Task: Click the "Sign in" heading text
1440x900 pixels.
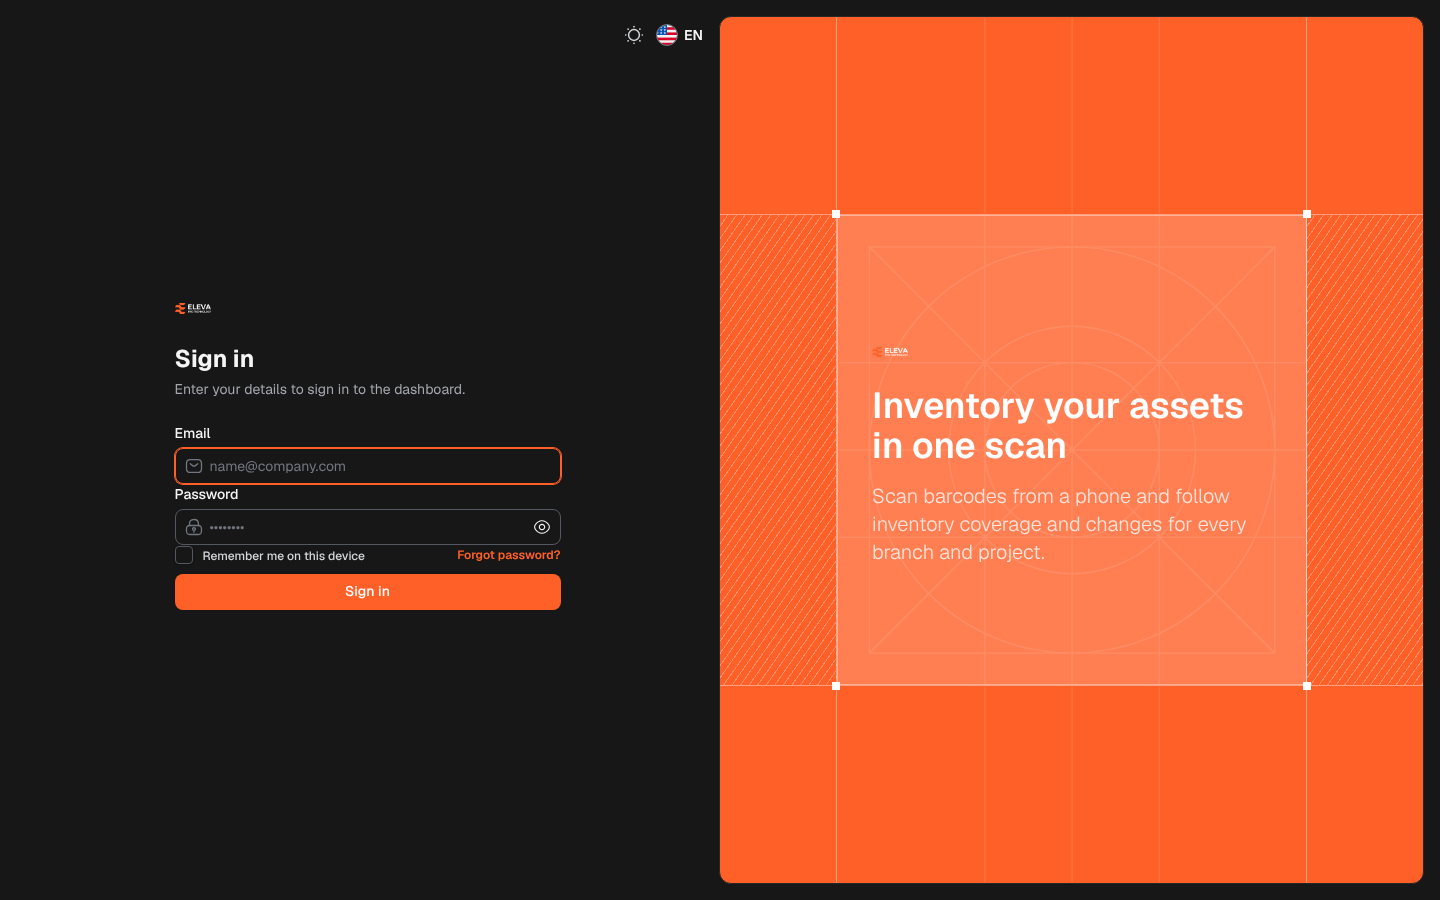Action: tap(214, 359)
